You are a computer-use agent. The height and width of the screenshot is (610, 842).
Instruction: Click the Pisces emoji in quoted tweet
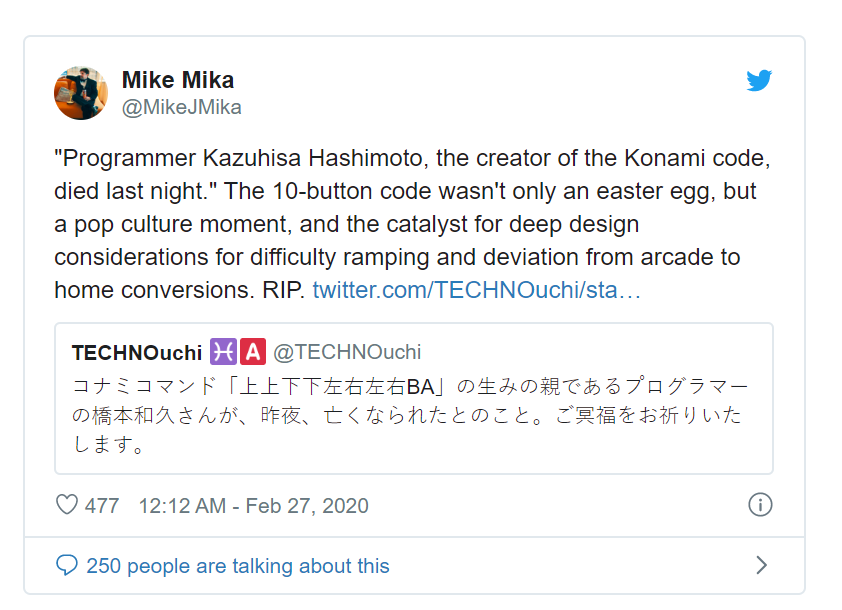(221, 352)
